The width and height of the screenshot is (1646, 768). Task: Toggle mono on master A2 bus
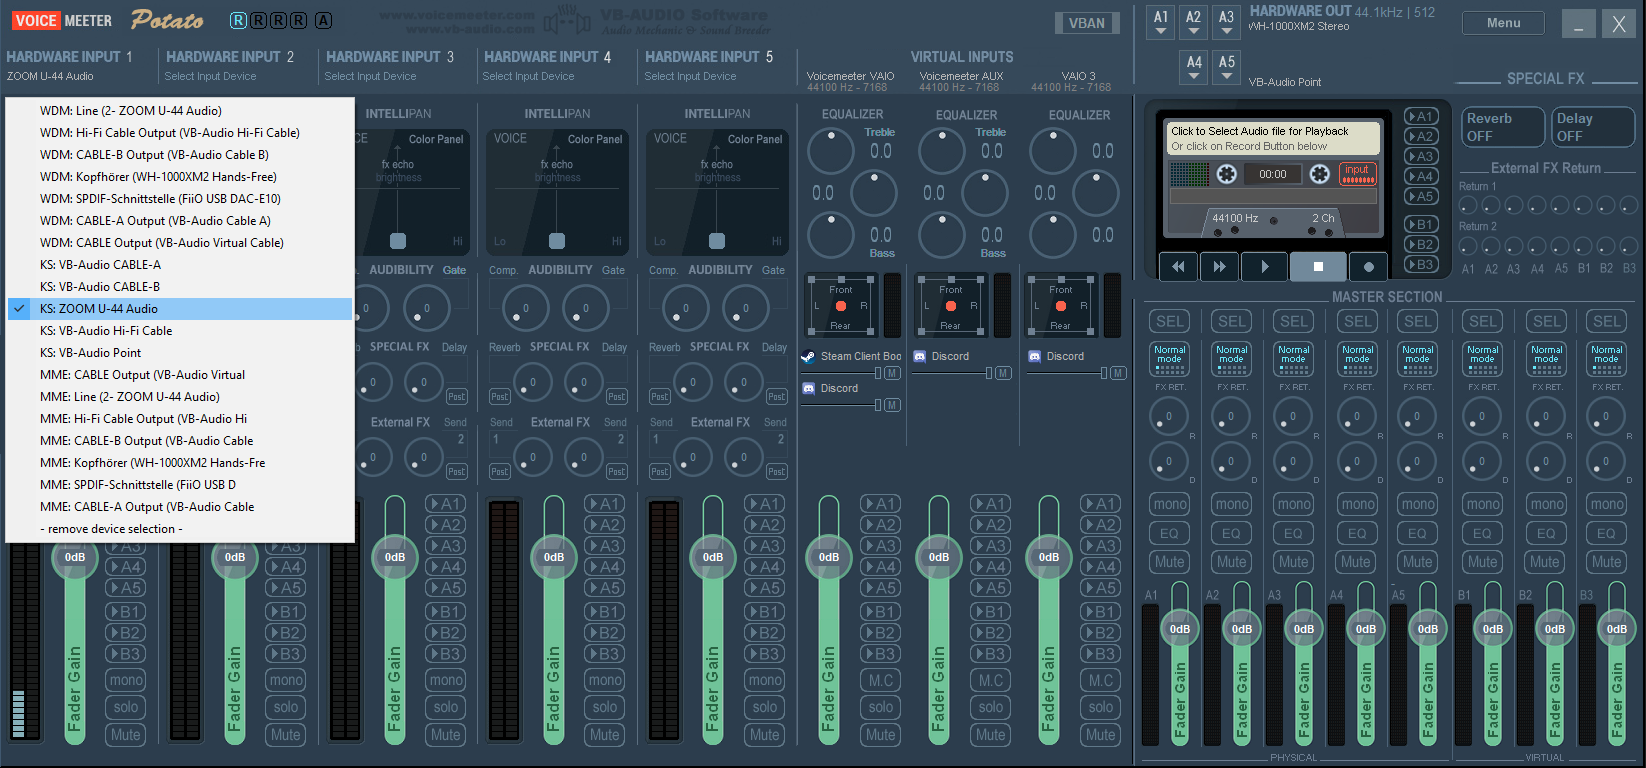click(x=1232, y=504)
